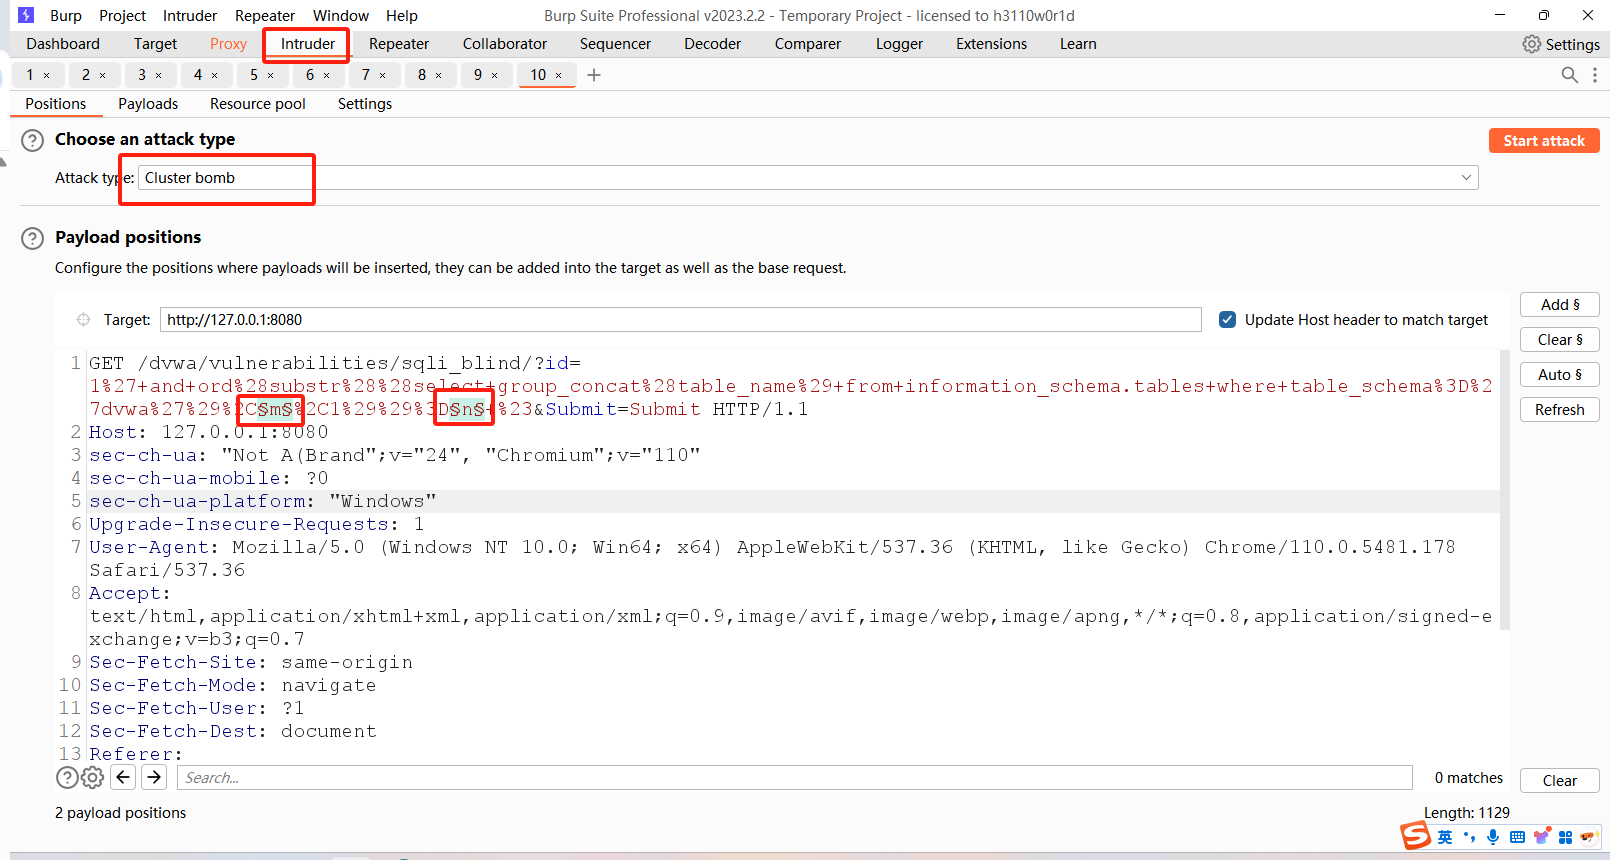The width and height of the screenshot is (1610, 860).
Task: Close Intruder tab 7 with its x
Action: (x=382, y=75)
